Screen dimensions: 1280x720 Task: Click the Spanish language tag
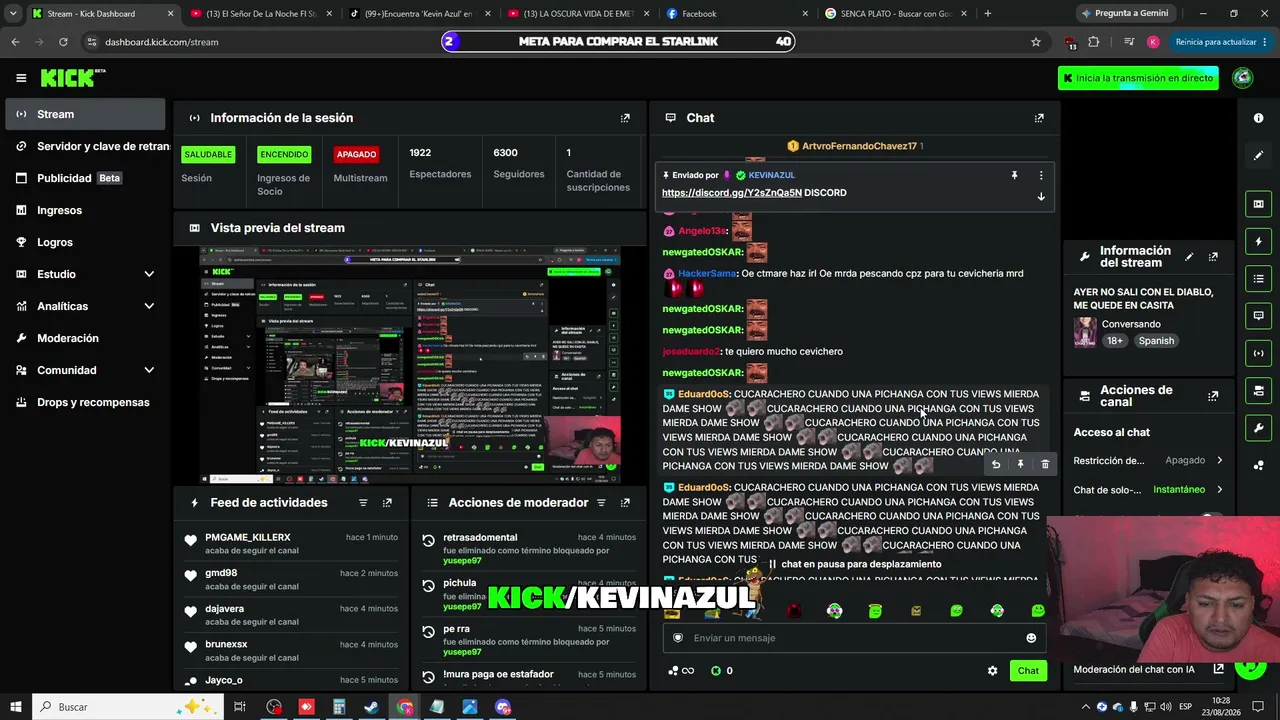click(x=1156, y=341)
